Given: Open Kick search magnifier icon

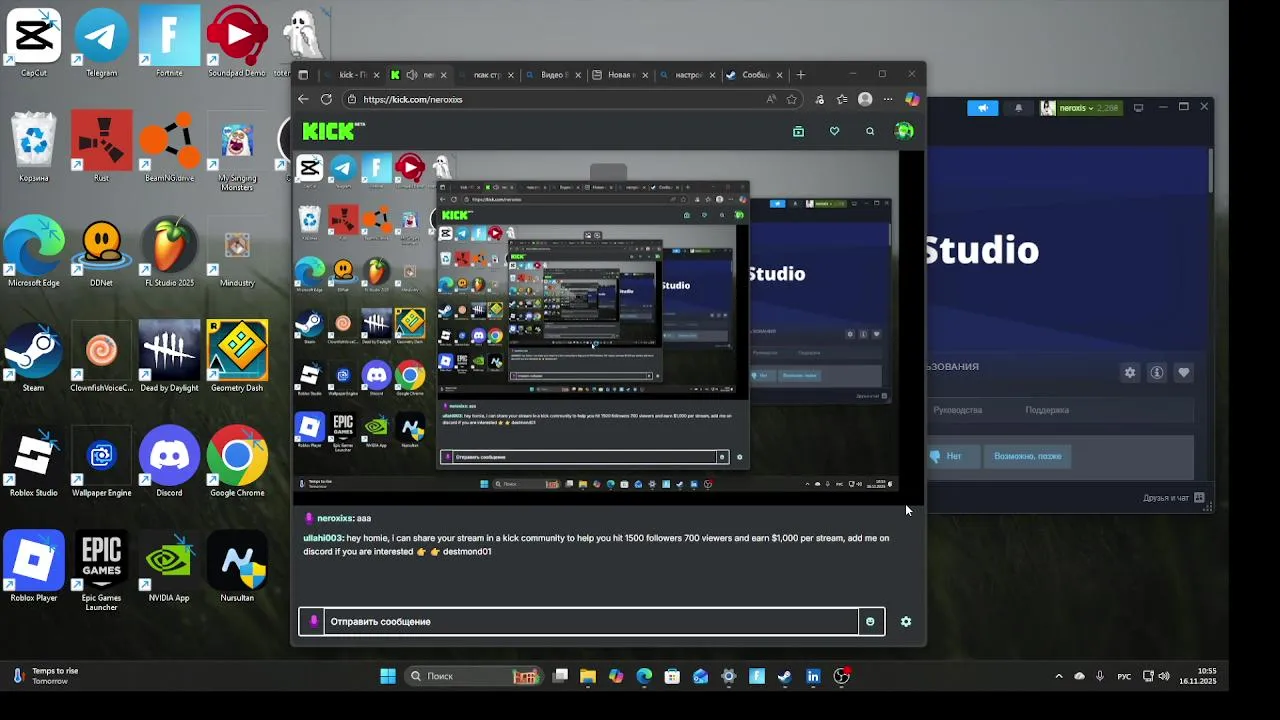Looking at the screenshot, I should [870, 131].
